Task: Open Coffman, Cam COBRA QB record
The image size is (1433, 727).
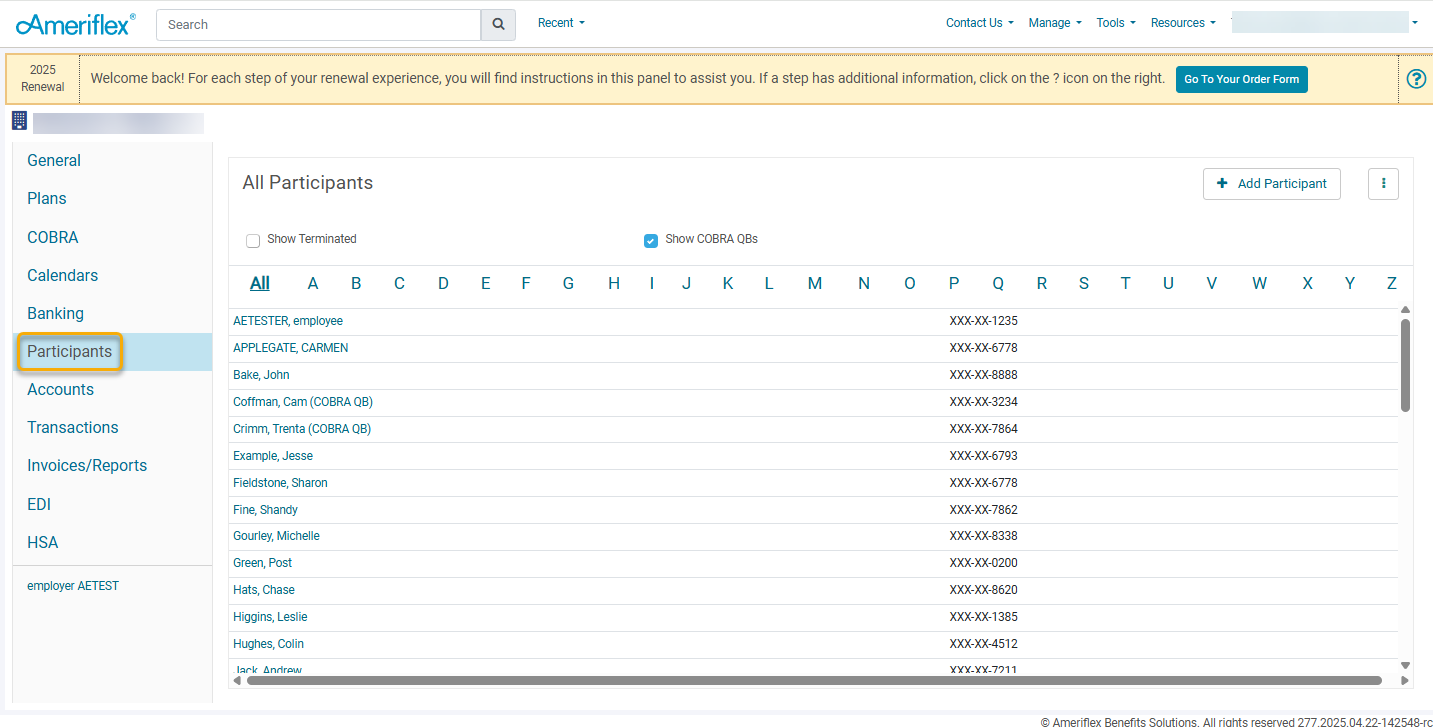Action: click(x=303, y=402)
